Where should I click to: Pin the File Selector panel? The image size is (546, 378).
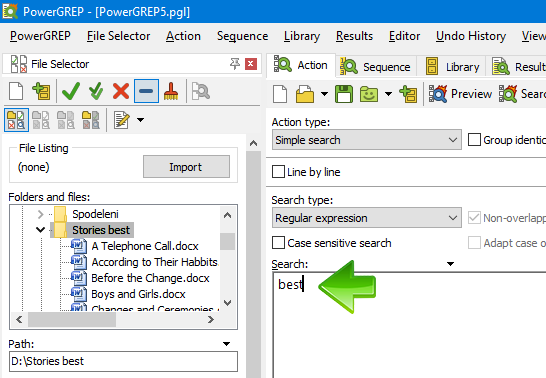(x=235, y=64)
